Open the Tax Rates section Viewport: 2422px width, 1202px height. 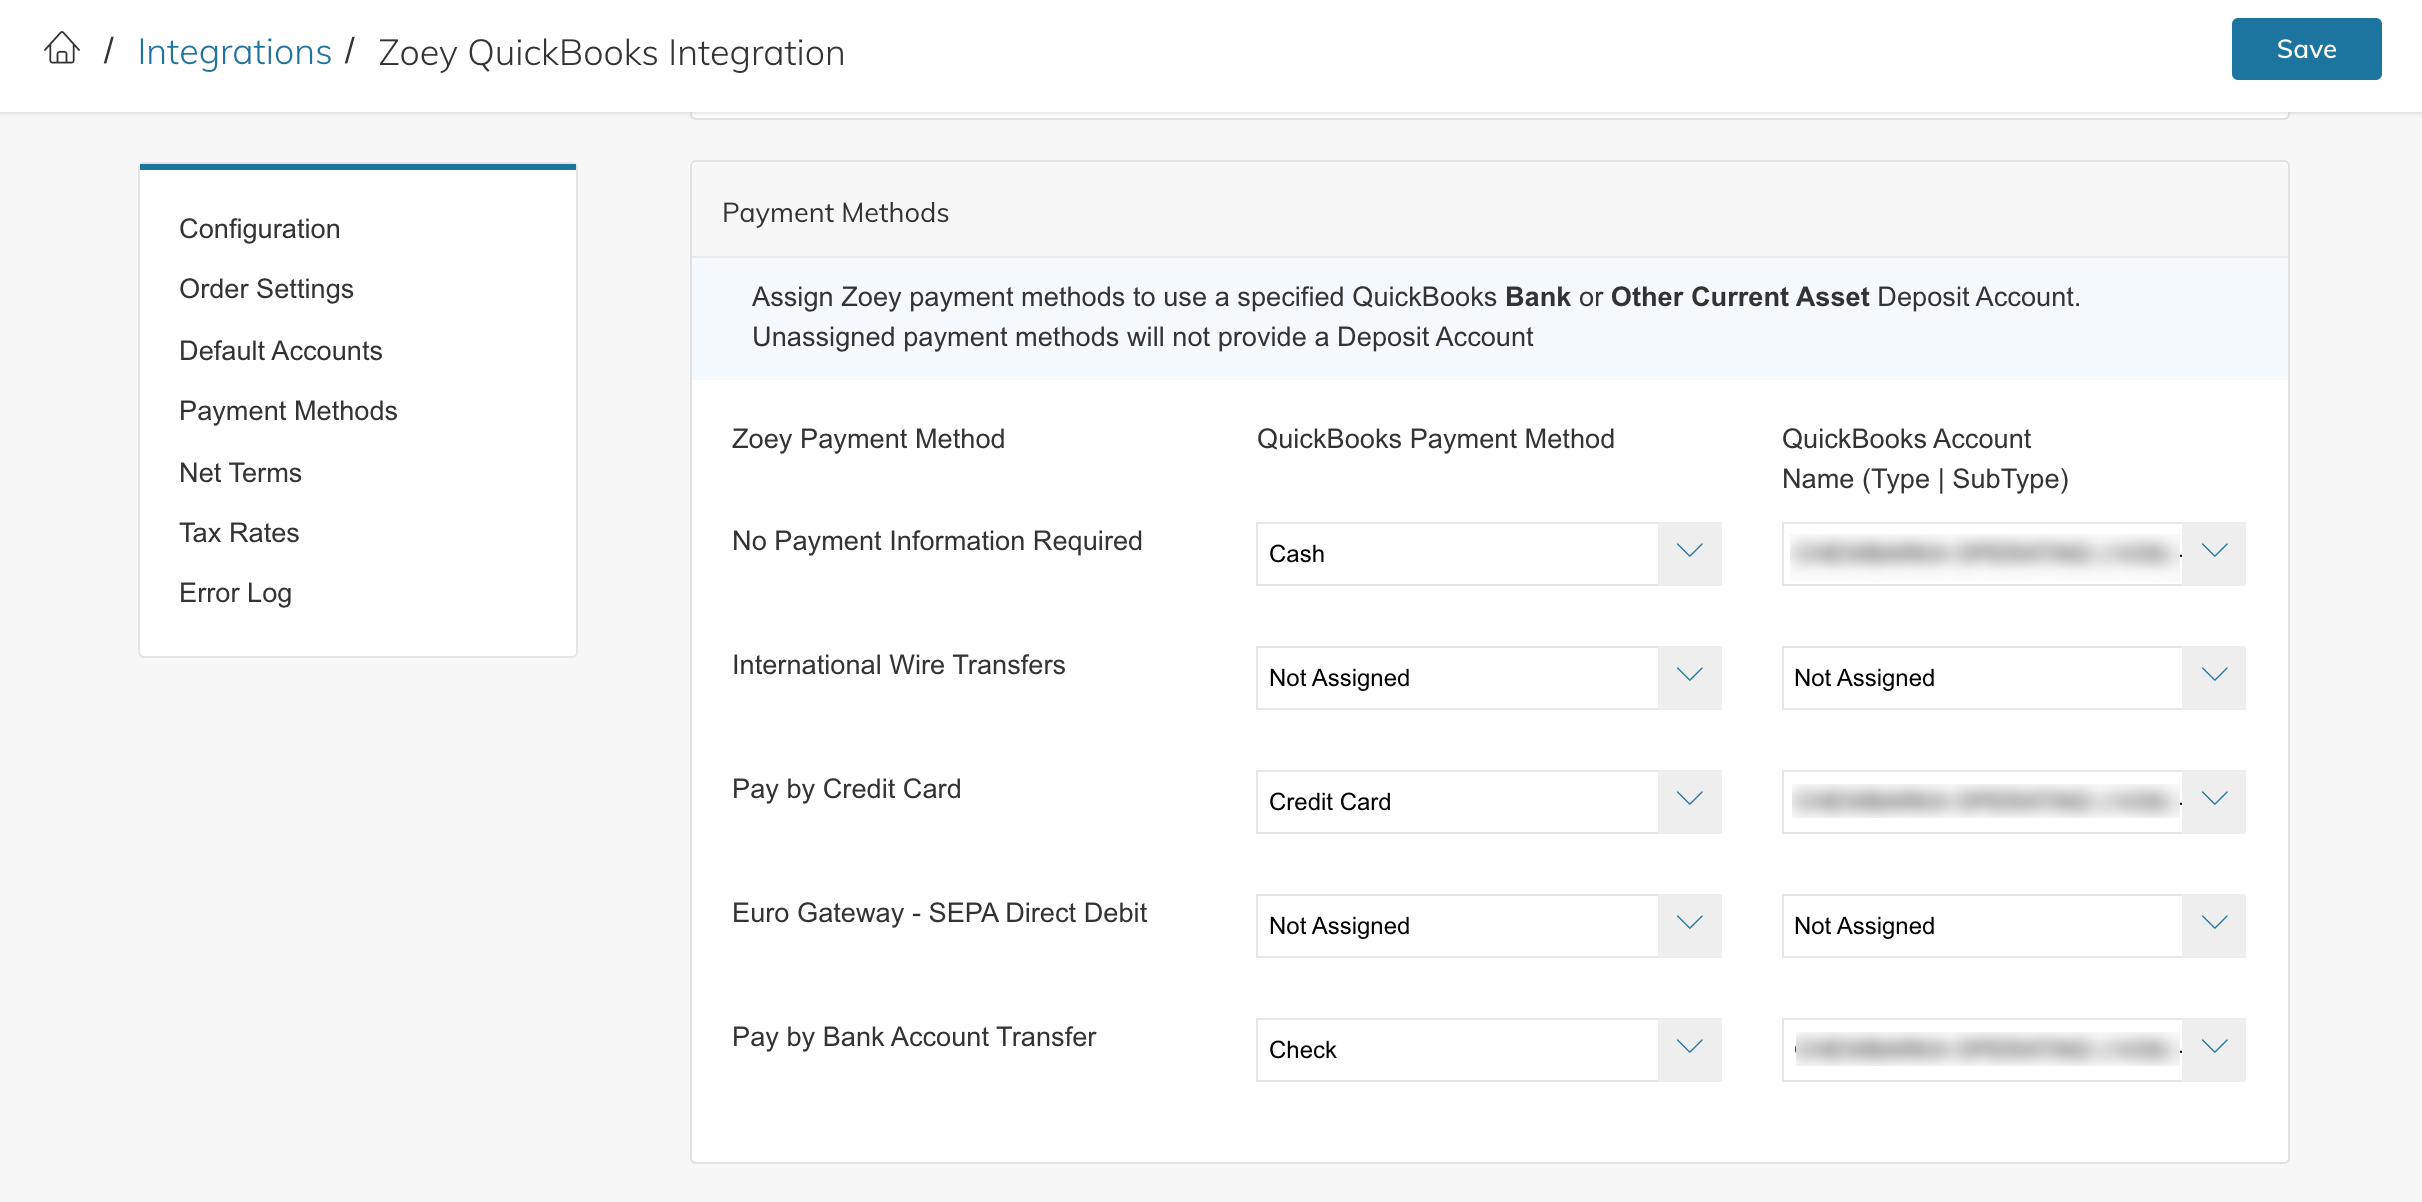(239, 533)
